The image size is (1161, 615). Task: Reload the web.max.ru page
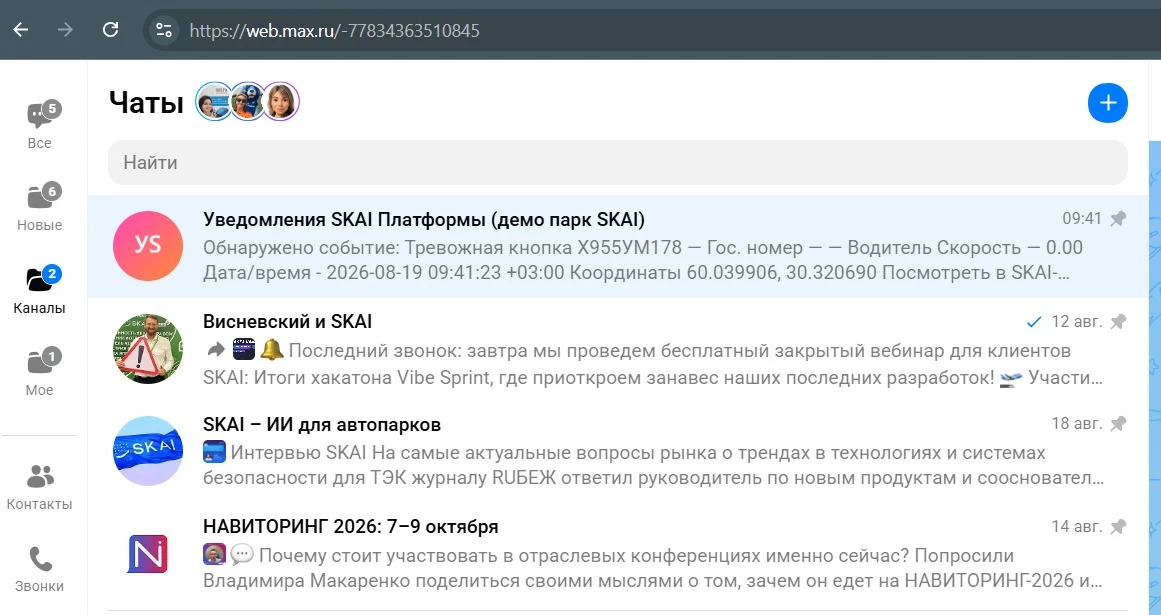(110, 30)
